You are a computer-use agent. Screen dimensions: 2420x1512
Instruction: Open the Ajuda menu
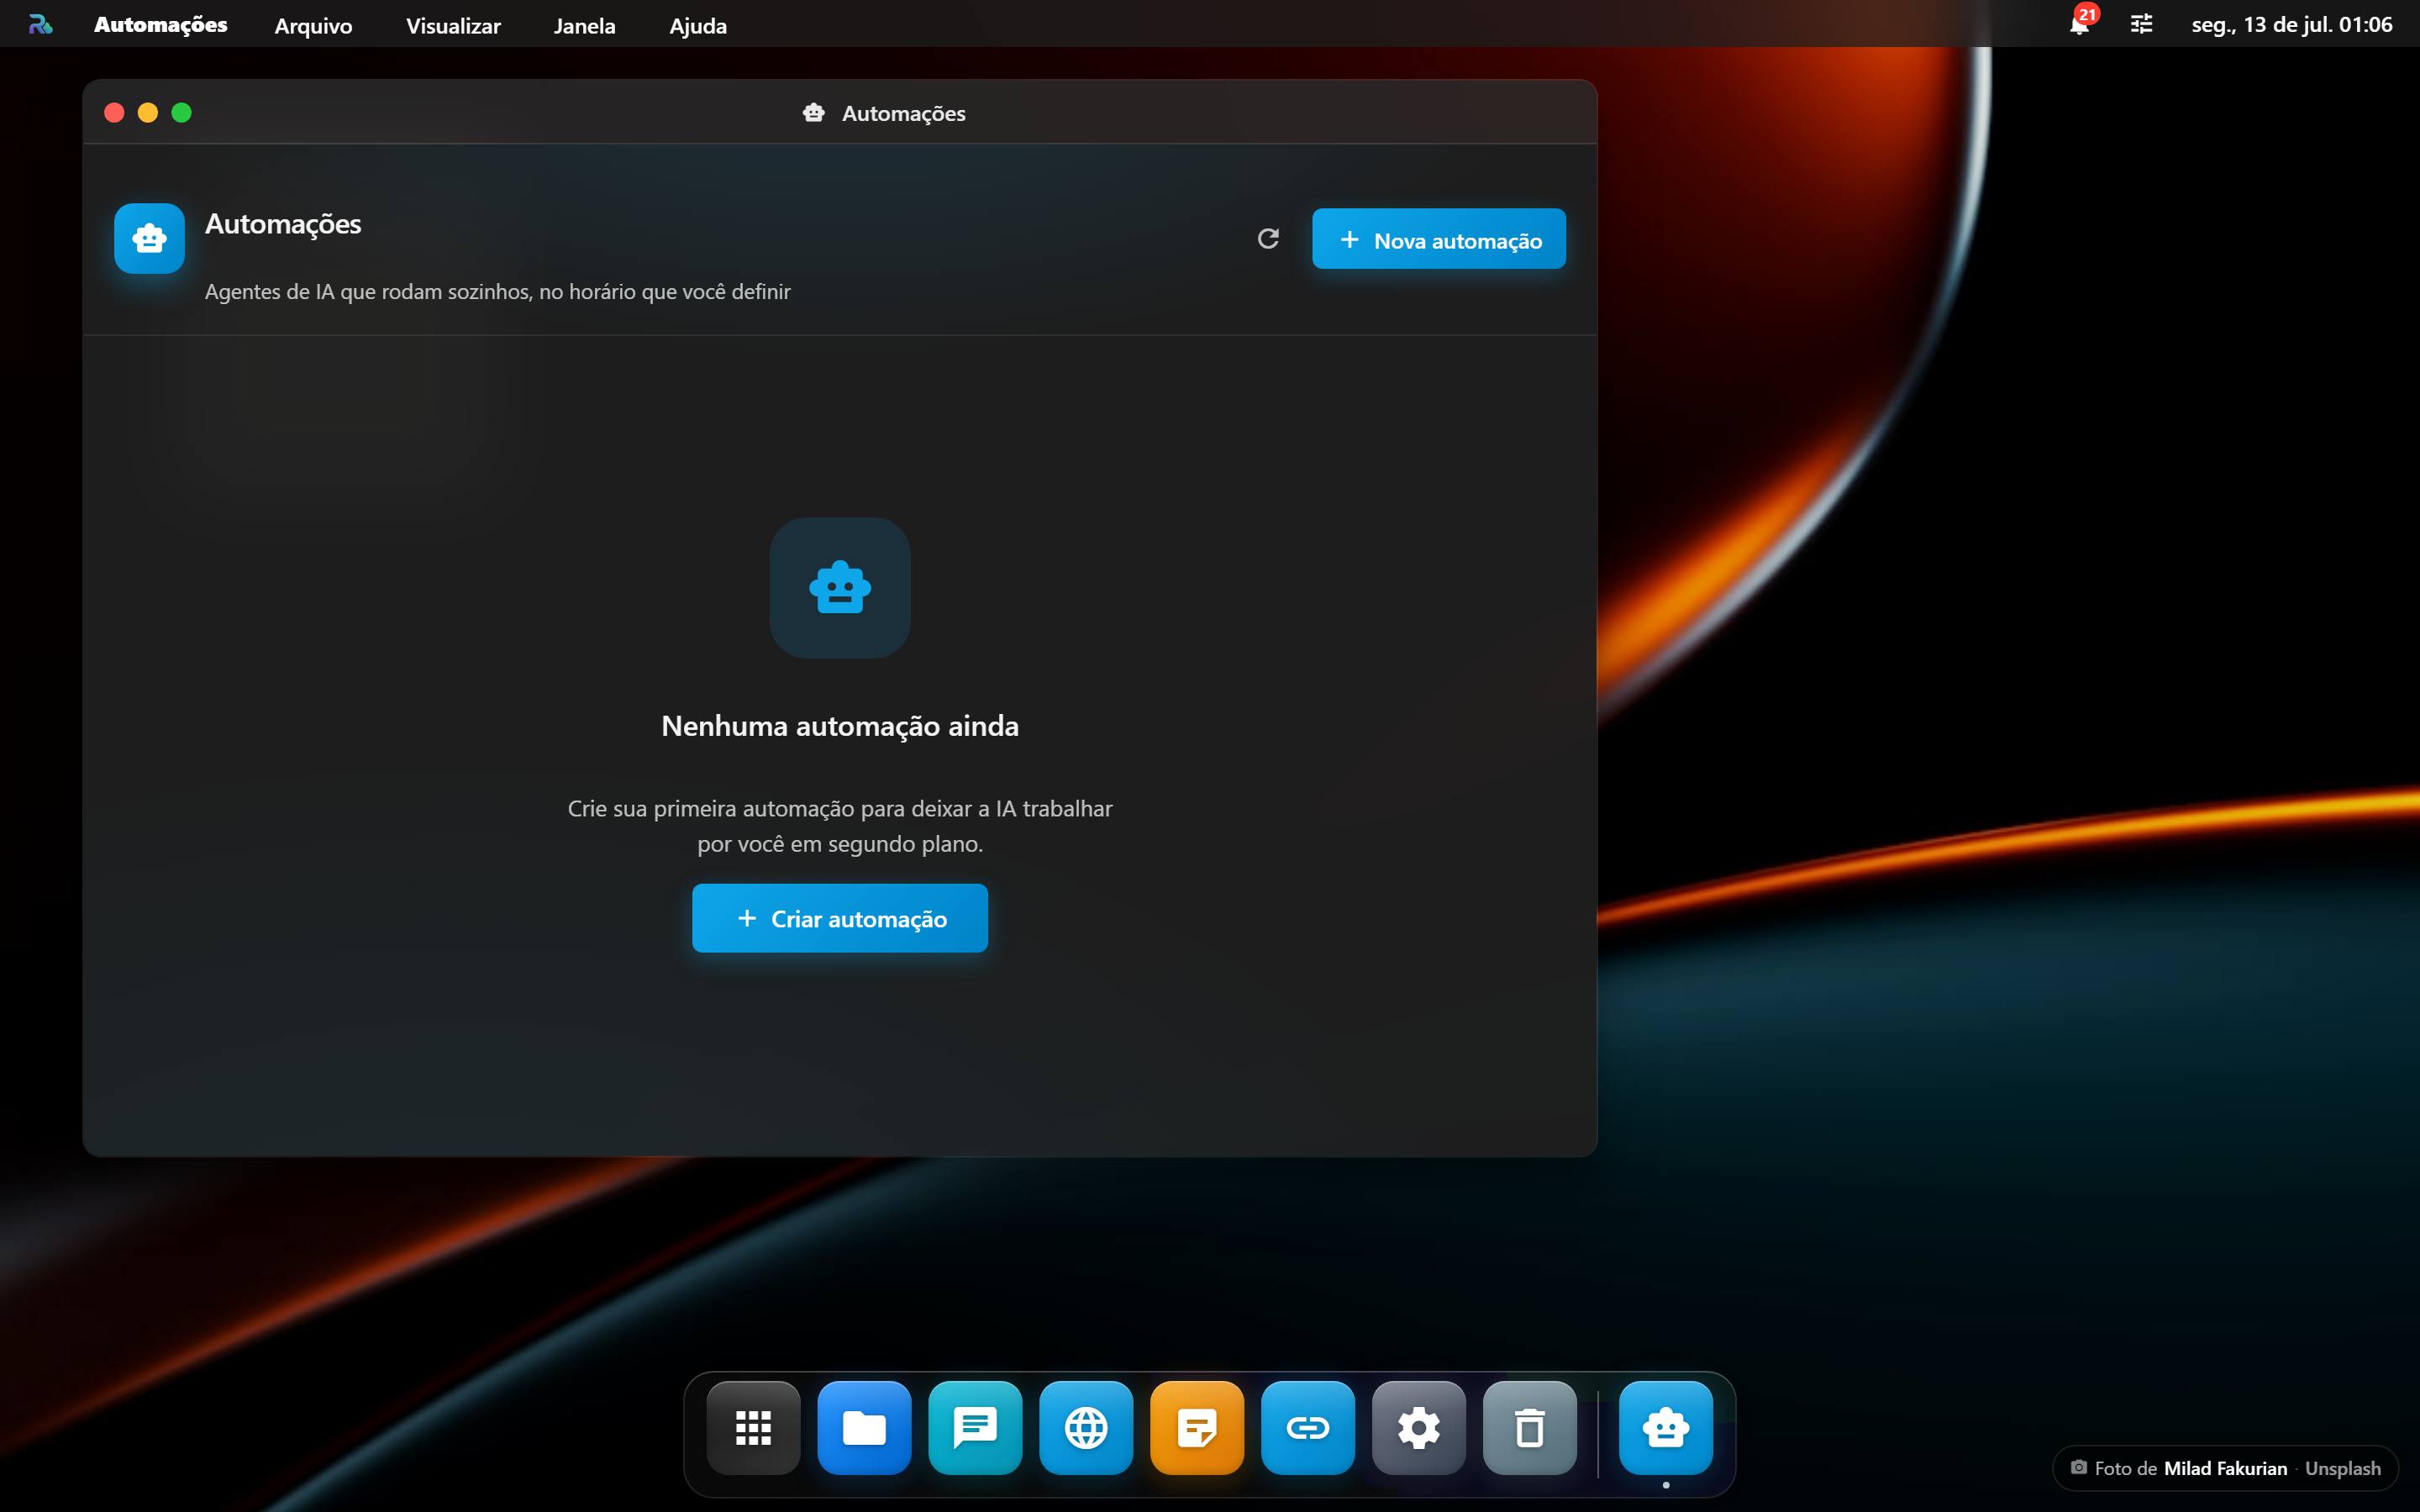tap(698, 25)
